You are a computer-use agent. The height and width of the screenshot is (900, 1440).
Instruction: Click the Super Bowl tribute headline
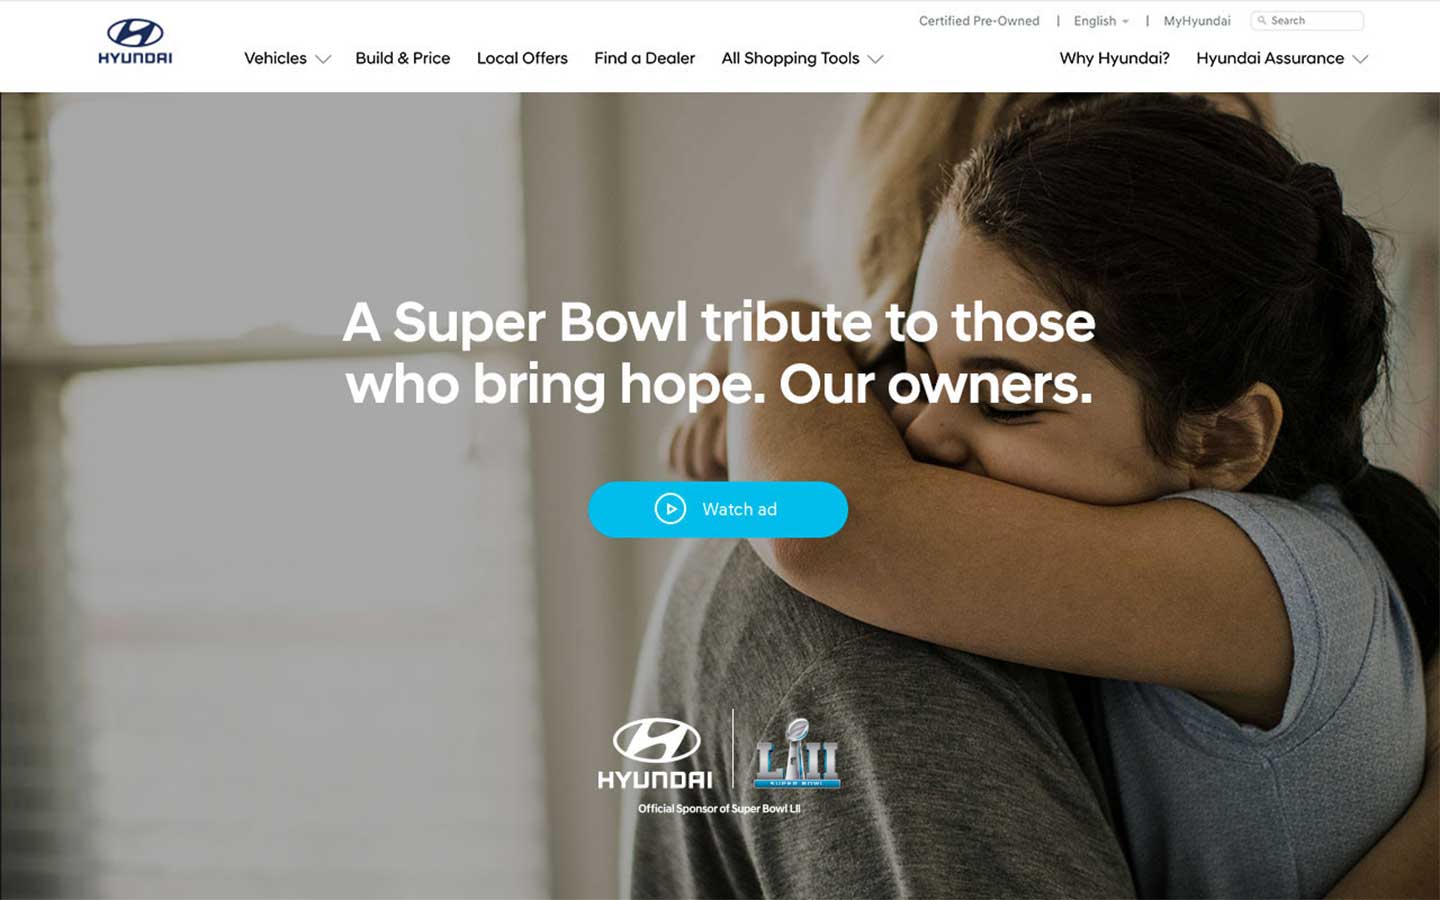[719, 353]
